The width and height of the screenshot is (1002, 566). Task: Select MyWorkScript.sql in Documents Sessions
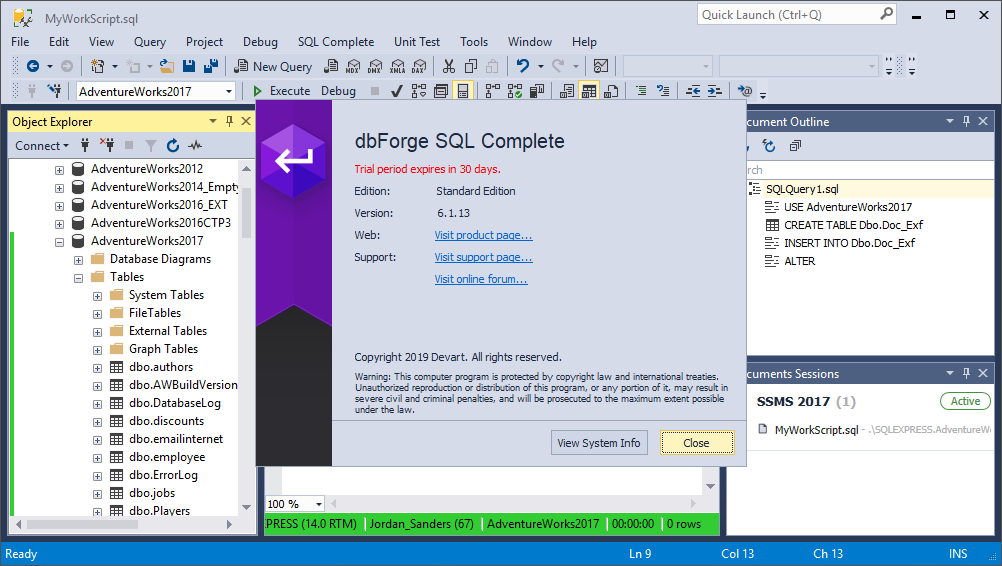point(816,430)
